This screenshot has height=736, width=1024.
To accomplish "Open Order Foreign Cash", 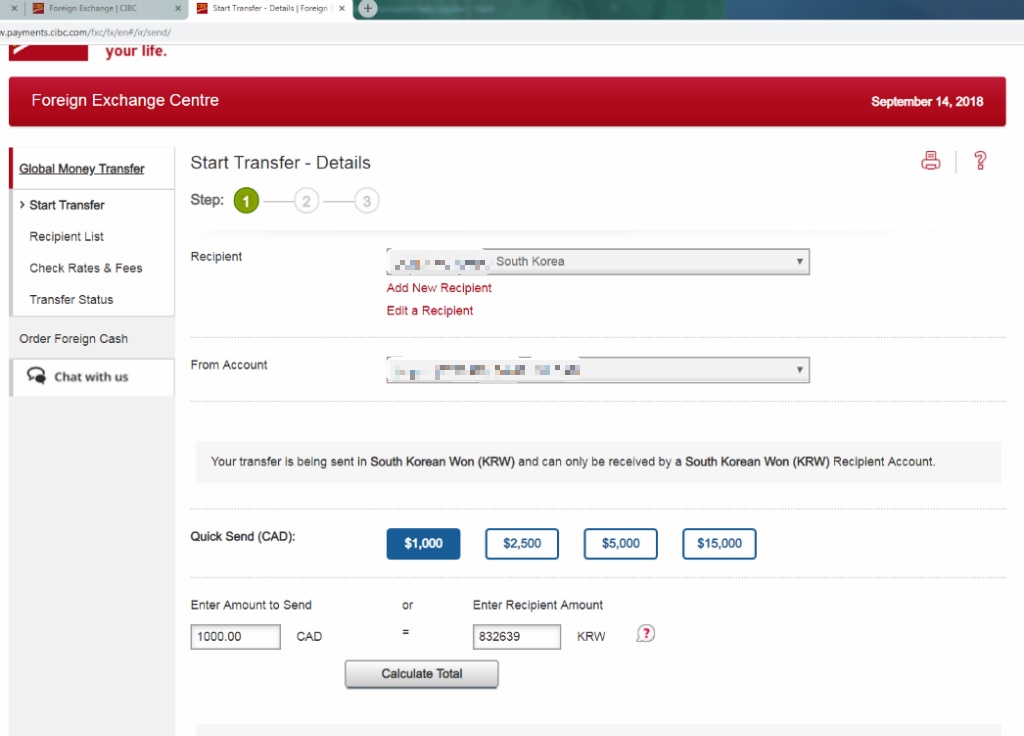I will click(x=73, y=338).
